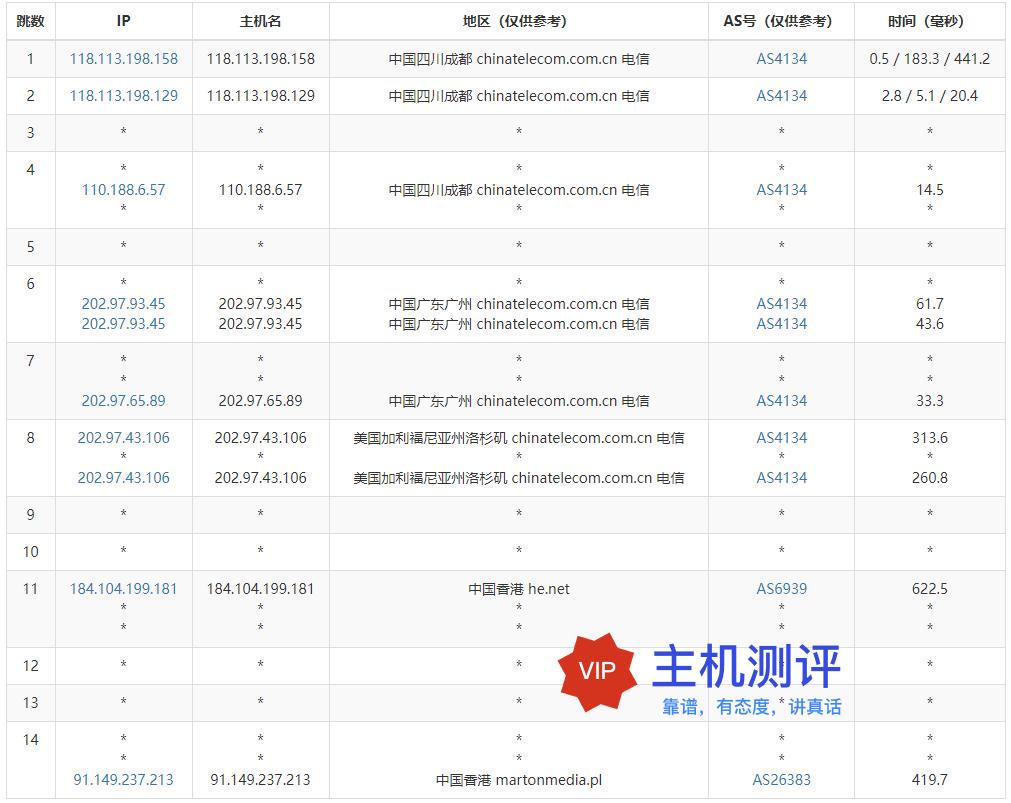This screenshot has width=1011, height=803.
Task: Select hop 1 region 中国四川成都 chinatelecom.com.cn 电信
Action: [x=519, y=59]
